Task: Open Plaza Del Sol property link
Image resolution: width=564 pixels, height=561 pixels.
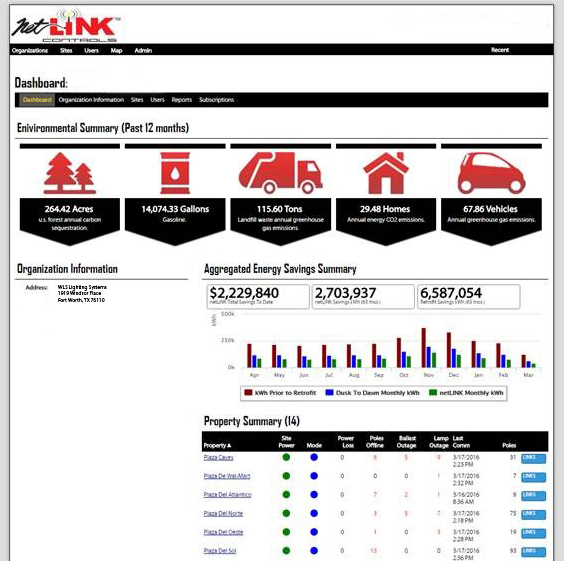Action: tap(220, 551)
